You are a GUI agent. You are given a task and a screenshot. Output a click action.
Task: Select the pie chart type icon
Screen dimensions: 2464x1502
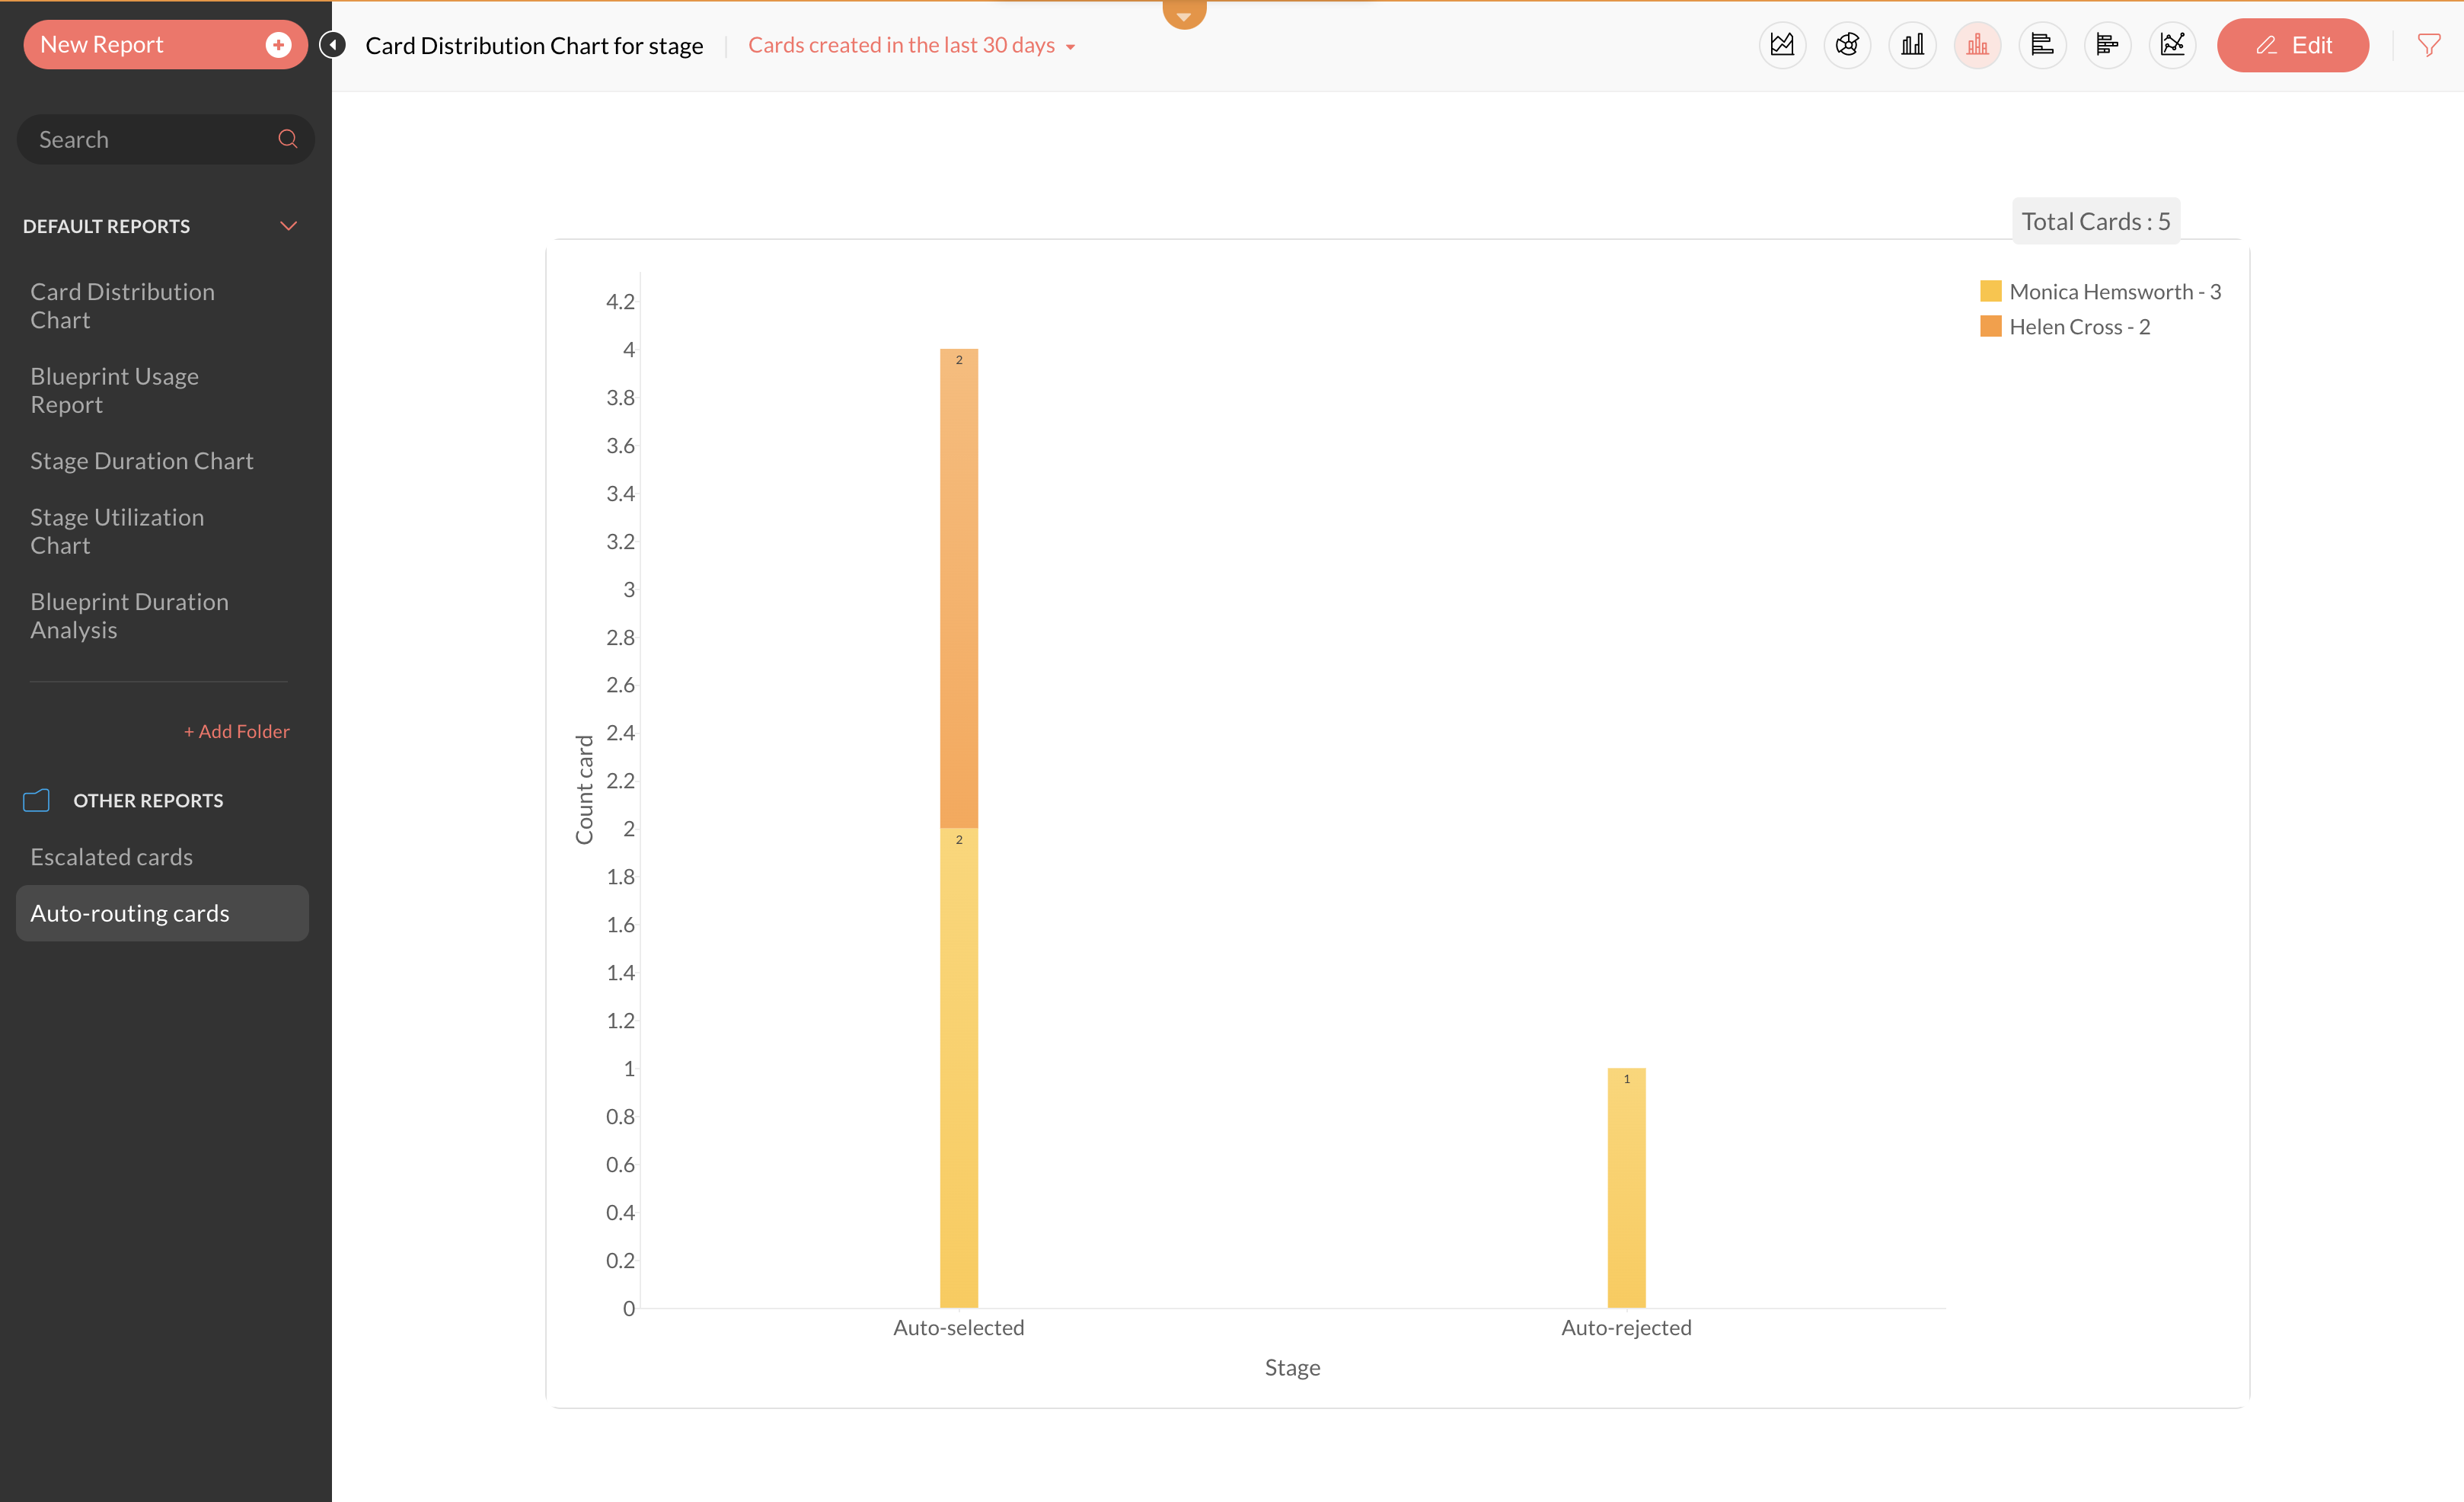point(1847,45)
